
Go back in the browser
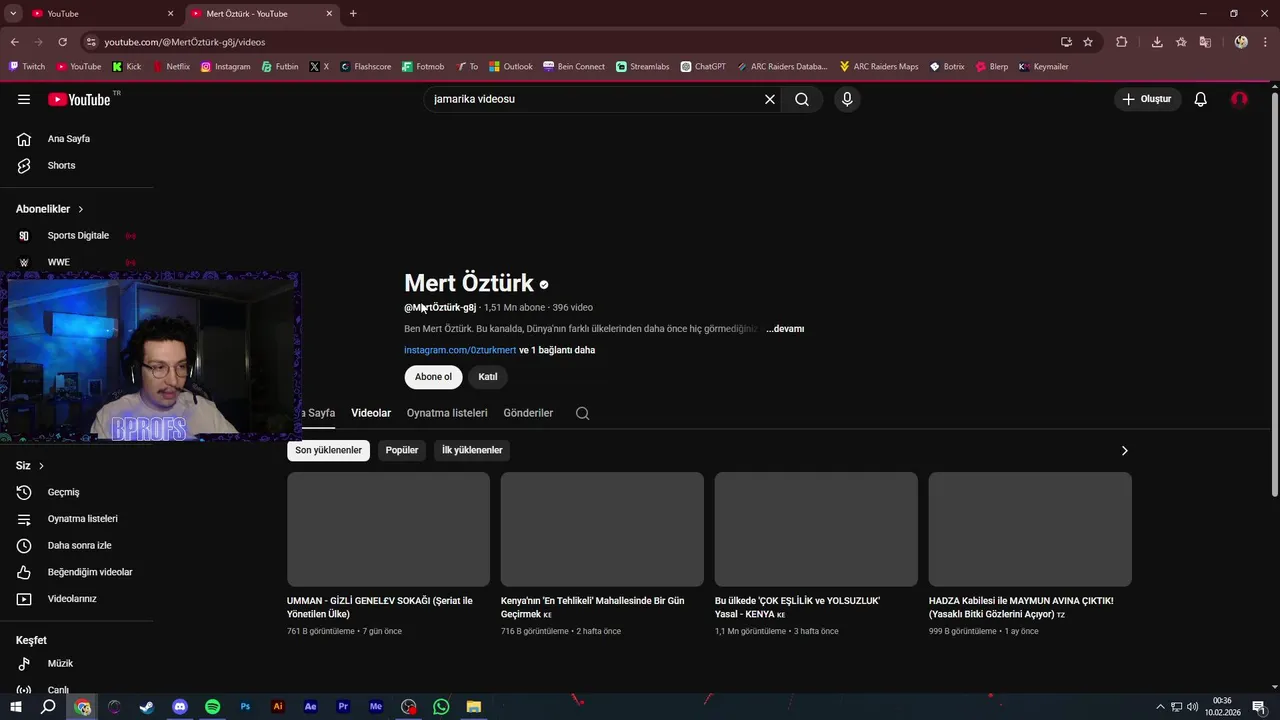(14, 42)
